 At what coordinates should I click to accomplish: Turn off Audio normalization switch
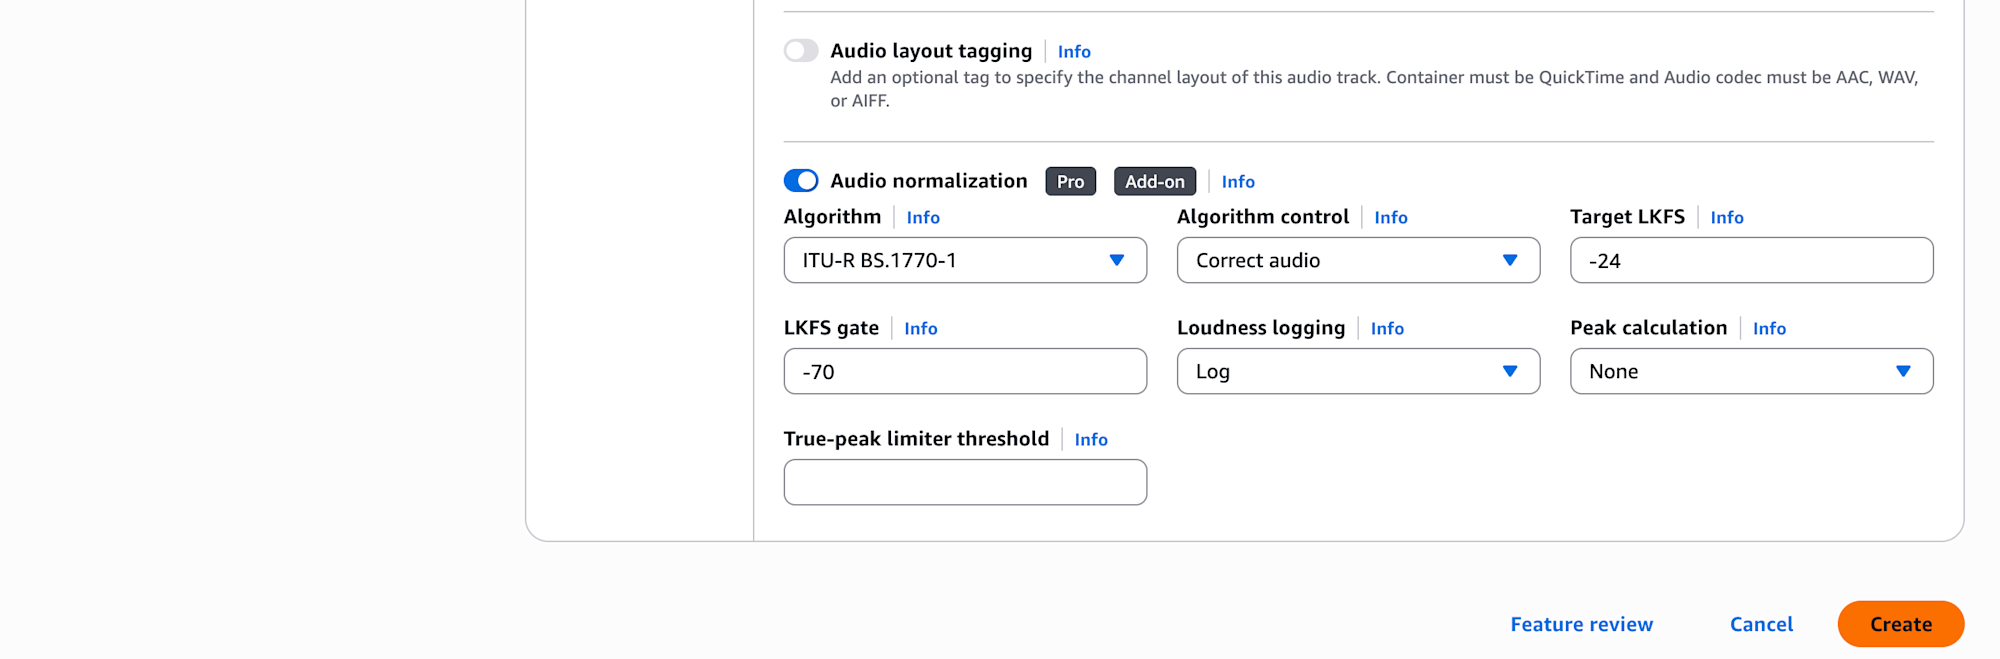801,181
